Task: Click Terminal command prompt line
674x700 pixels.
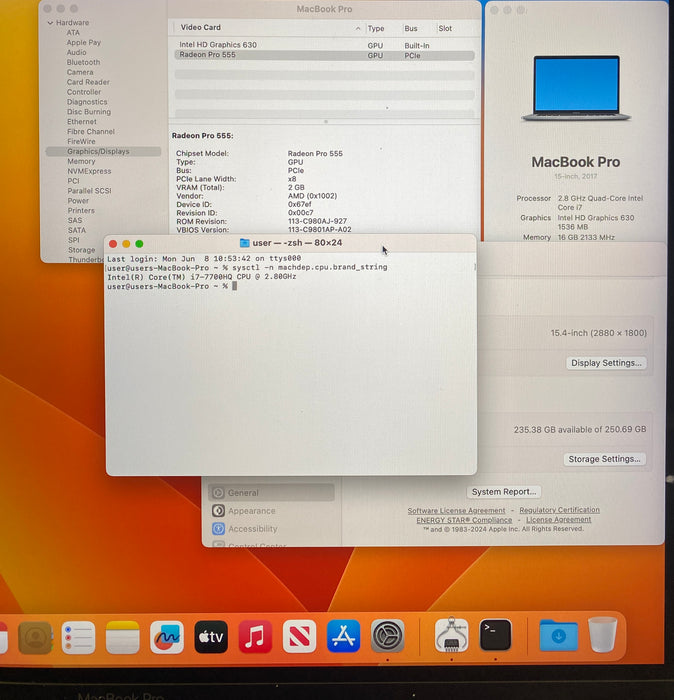Action: coord(172,286)
